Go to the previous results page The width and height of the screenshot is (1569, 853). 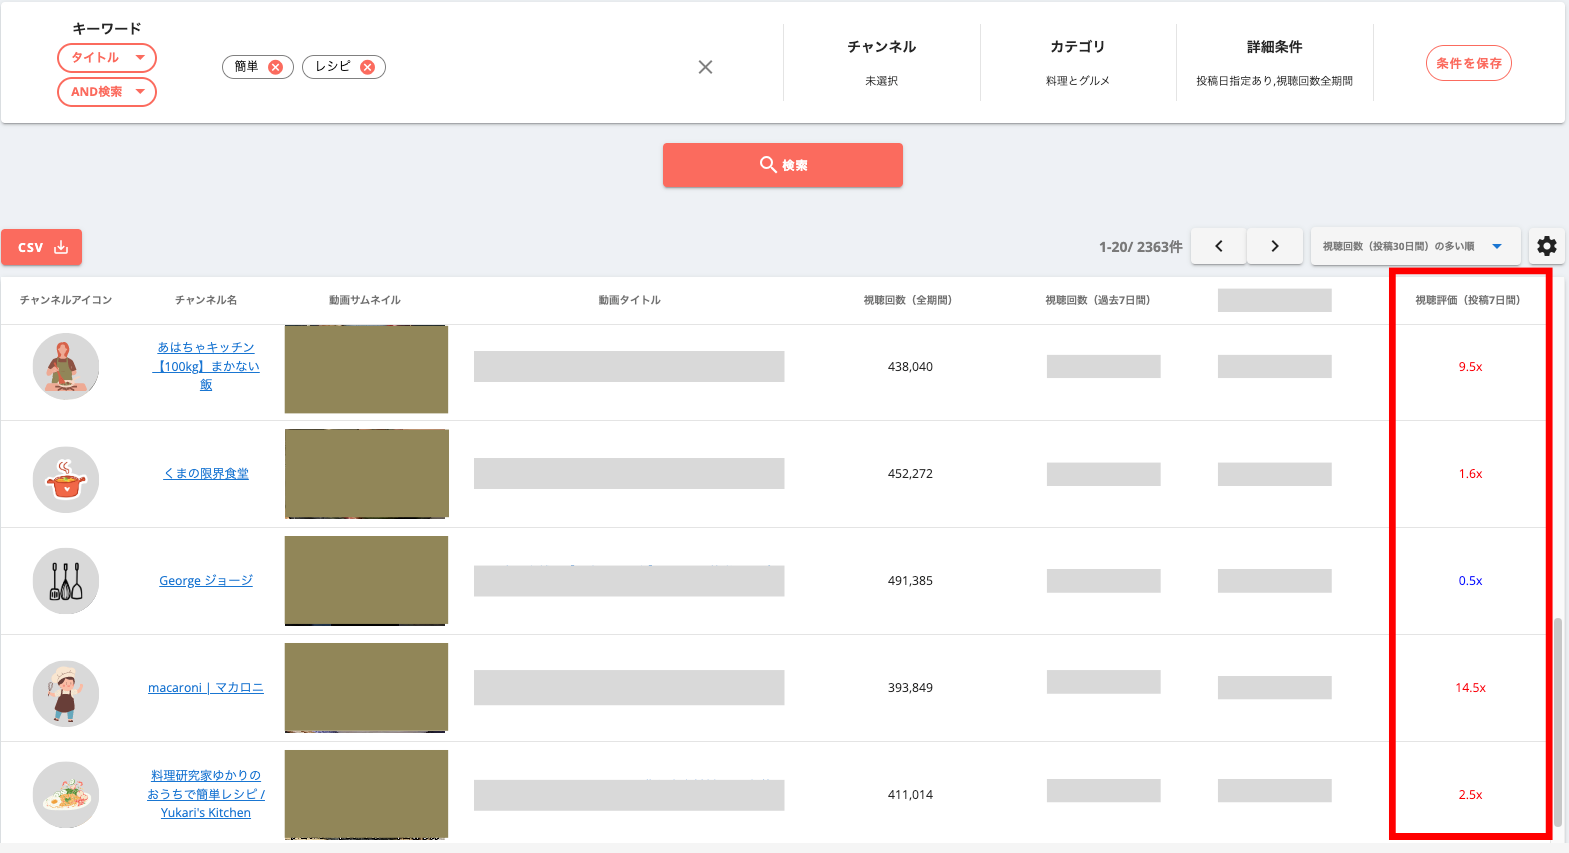[1219, 246]
